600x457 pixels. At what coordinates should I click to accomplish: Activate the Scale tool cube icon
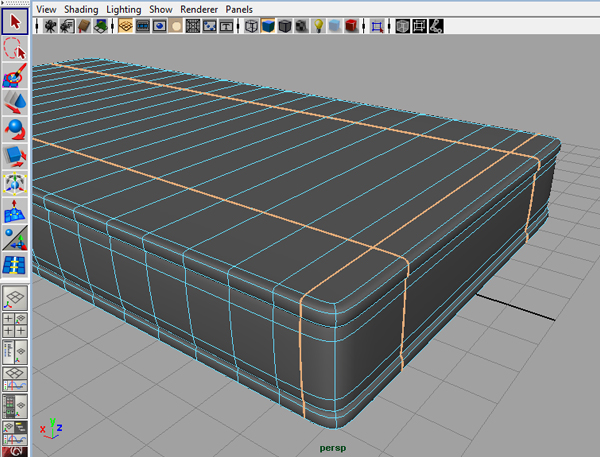pos(15,156)
